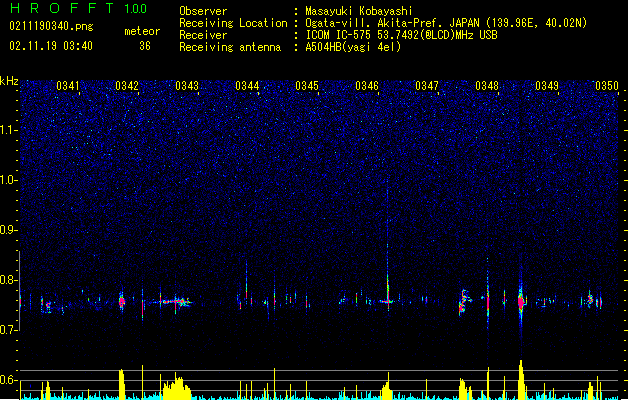Click the zigzag echo between 0347 and 0348
Viewport: 629px width, 400px height.
(465, 301)
